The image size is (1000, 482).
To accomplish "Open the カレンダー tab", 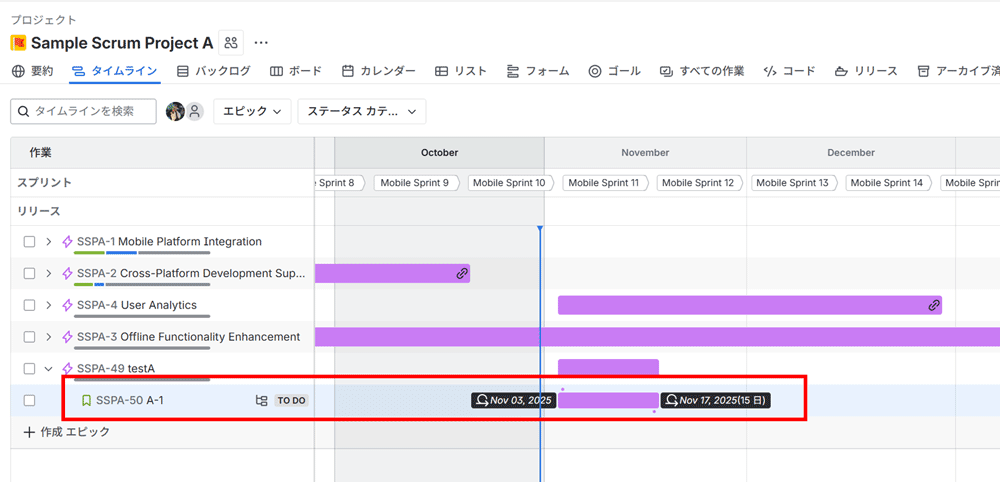I will coord(378,71).
